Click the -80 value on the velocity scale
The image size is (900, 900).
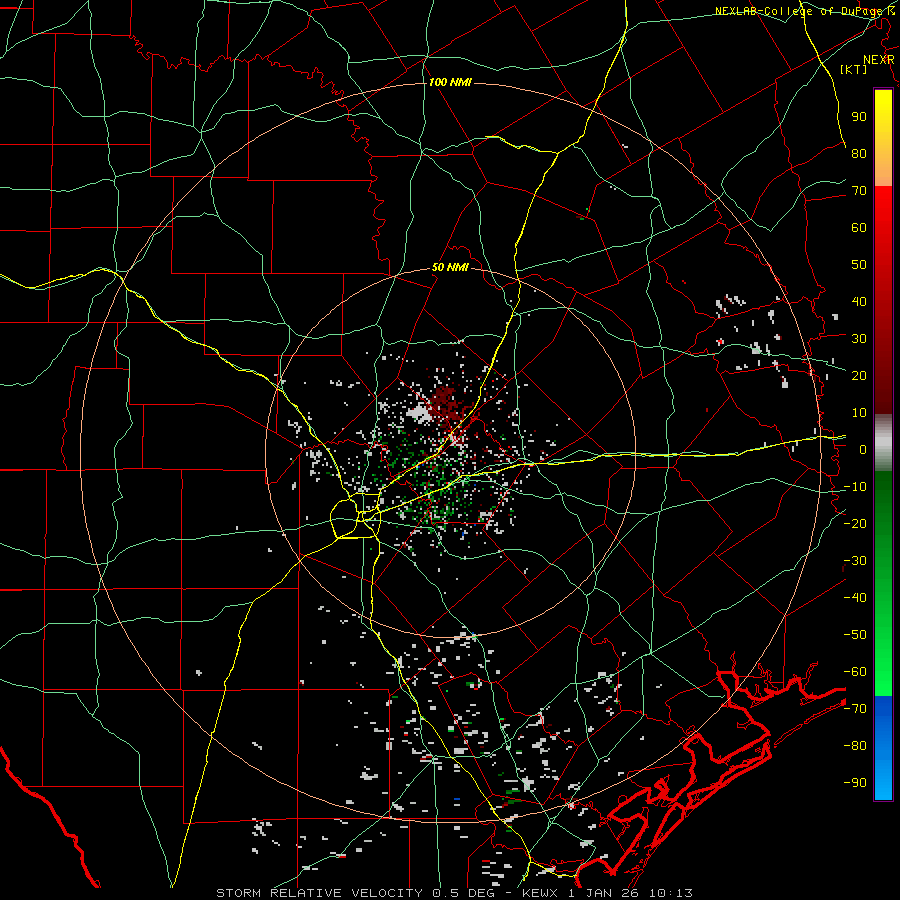pyautogui.click(x=855, y=746)
